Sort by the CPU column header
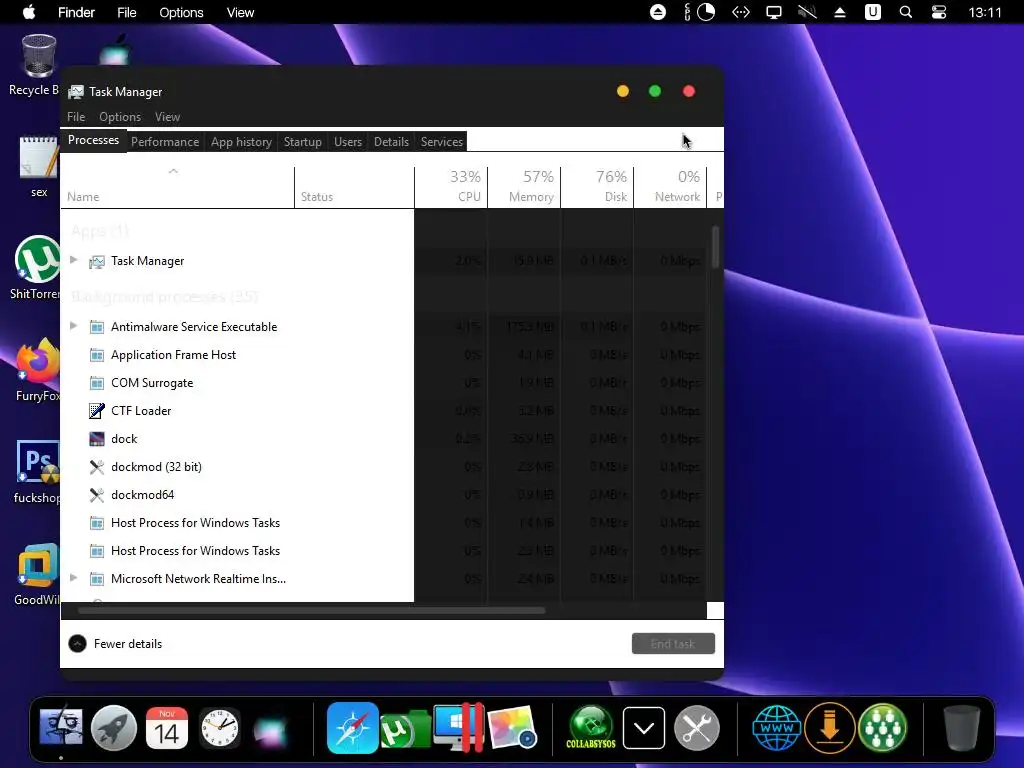 (451, 187)
